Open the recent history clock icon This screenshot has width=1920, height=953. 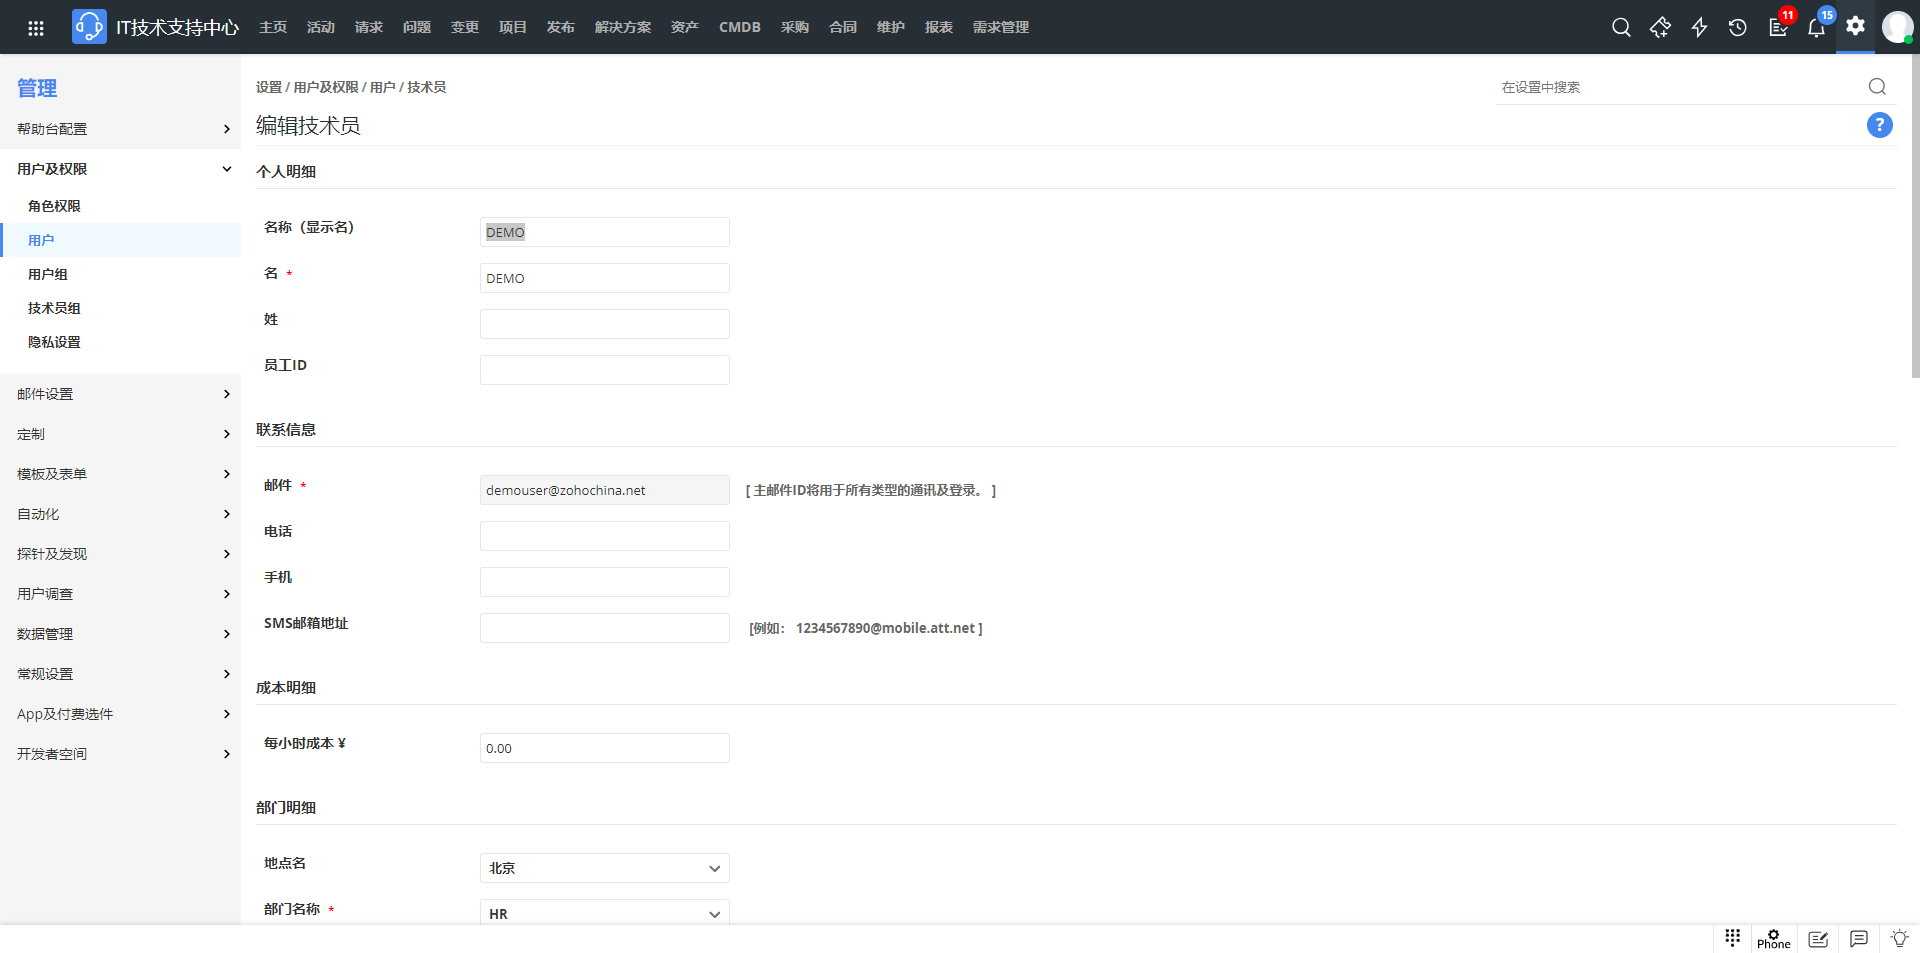[1738, 27]
